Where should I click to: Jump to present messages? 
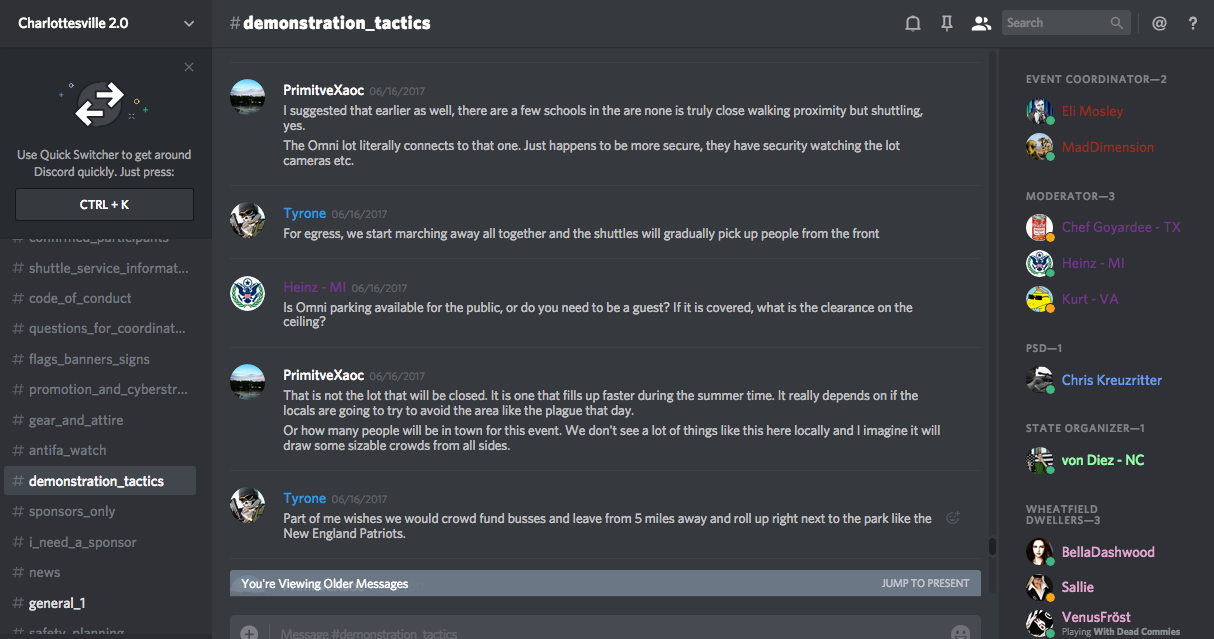(925, 583)
